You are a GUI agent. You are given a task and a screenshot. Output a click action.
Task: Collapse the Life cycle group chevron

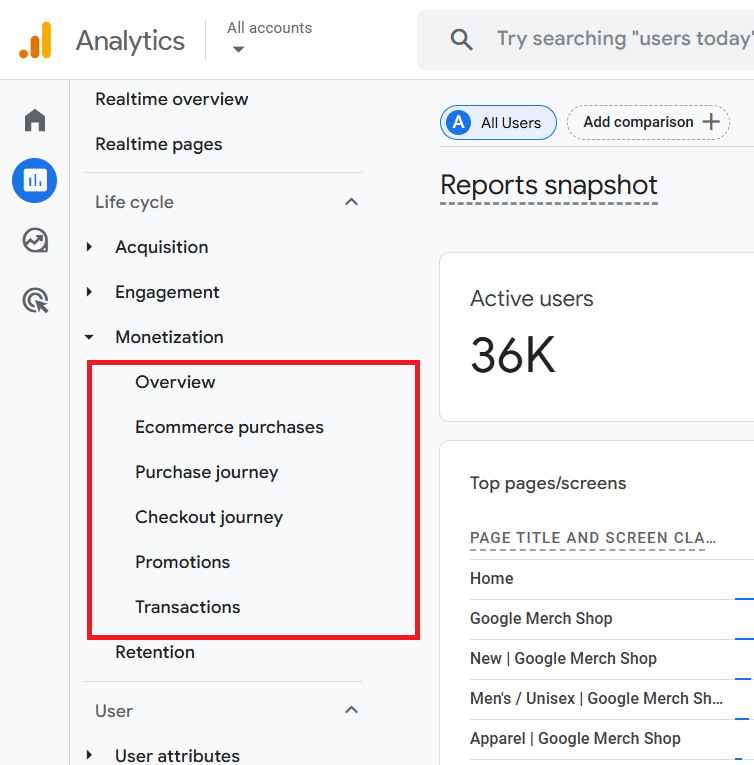tap(351, 202)
